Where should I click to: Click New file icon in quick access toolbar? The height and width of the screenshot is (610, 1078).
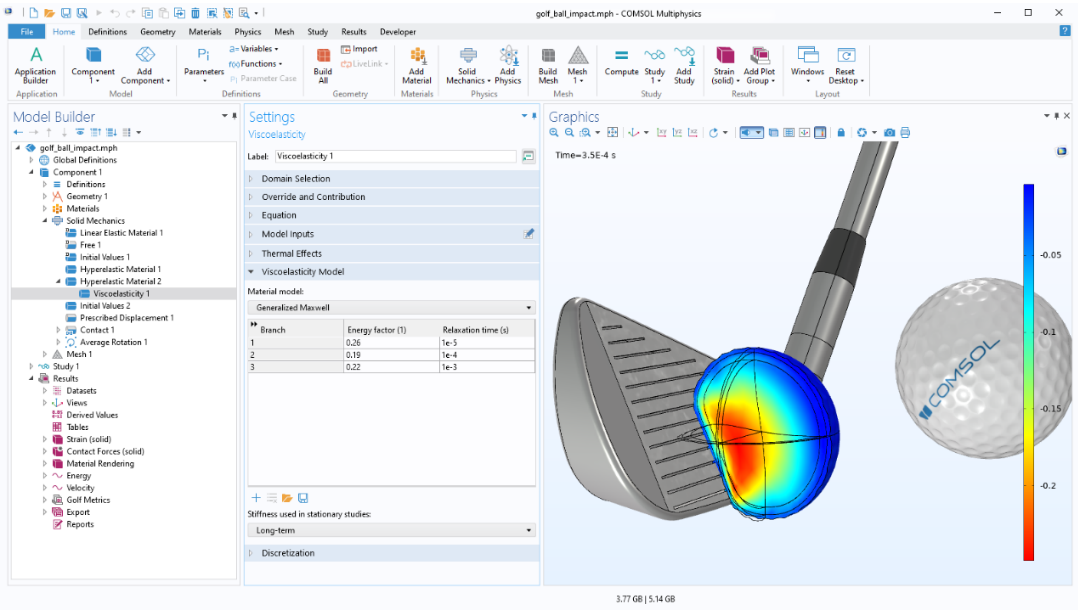pyautogui.click(x=34, y=13)
